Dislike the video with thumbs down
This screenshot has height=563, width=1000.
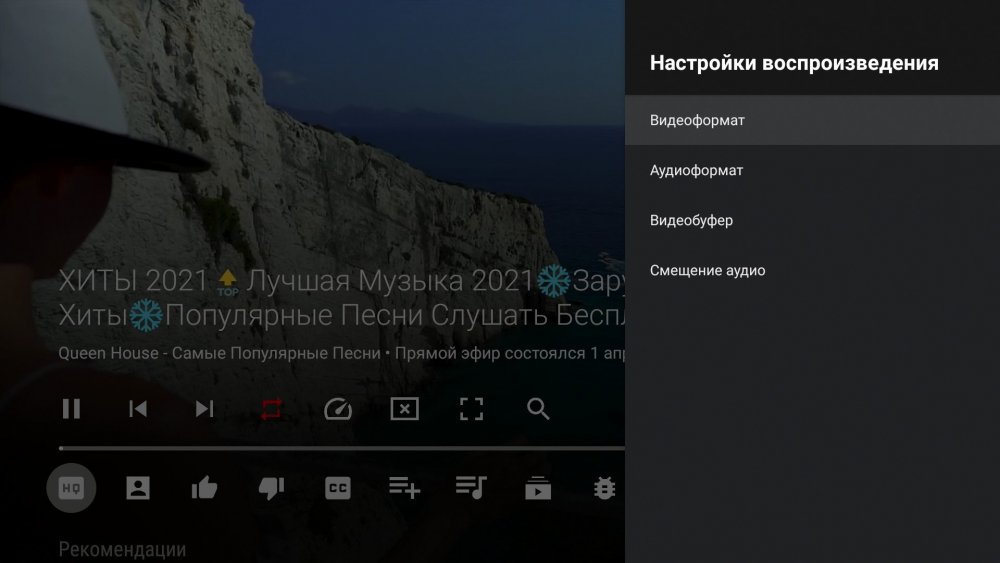point(271,488)
